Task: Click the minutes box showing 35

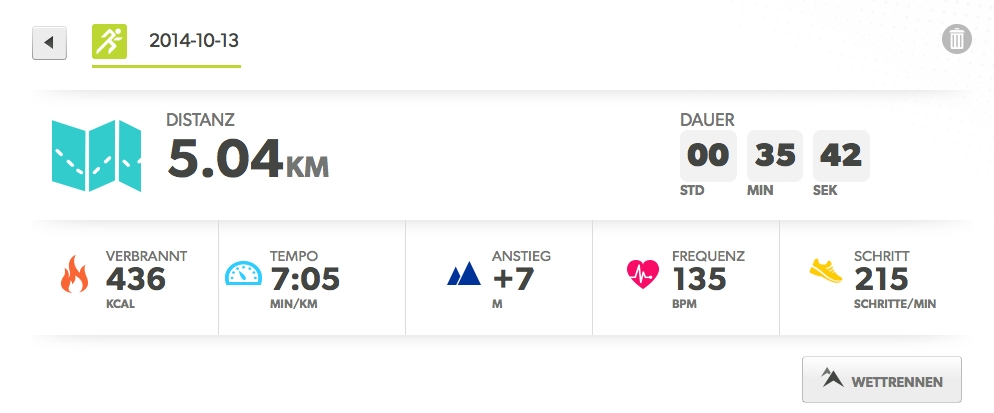Action: [775, 156]
